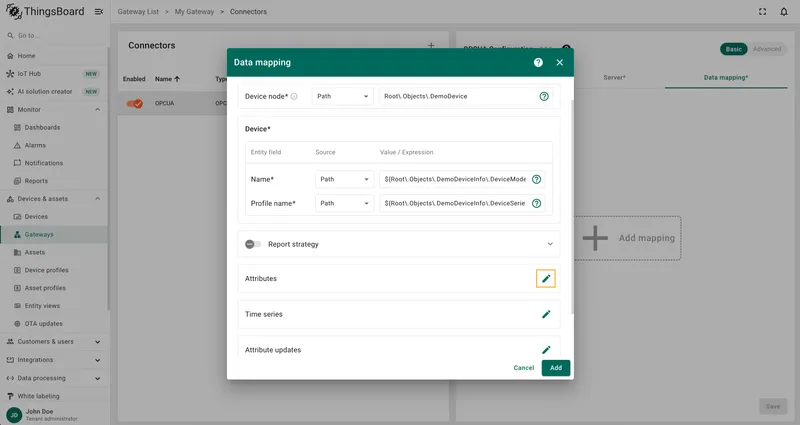
Task: Switch configuration to Basic mode
Action: pyautogui.click(x=733, y=49)
